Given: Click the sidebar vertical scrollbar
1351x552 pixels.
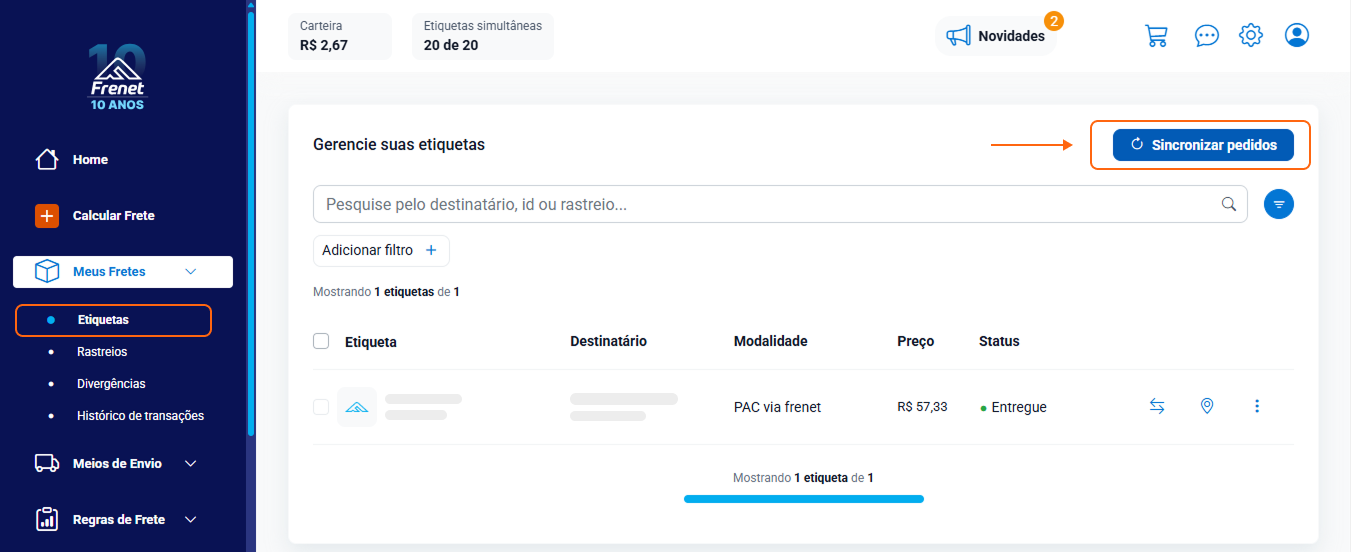Looking at the screenshot, I should click(250, 220).
